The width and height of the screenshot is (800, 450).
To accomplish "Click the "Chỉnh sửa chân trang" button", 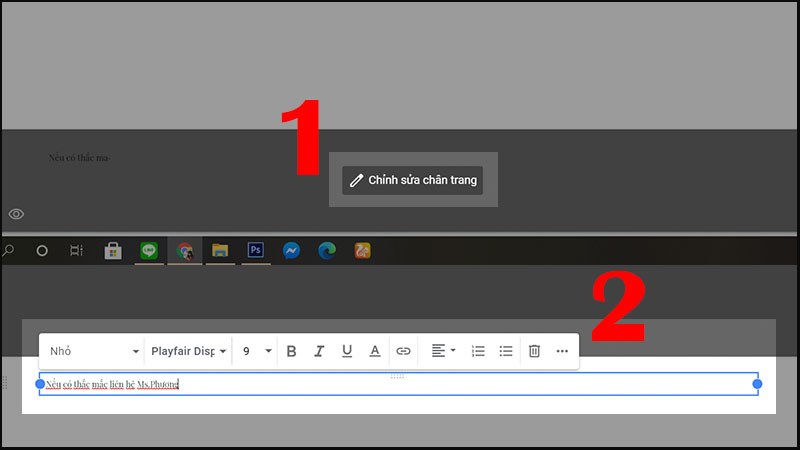I will click(x=412, y=181).
